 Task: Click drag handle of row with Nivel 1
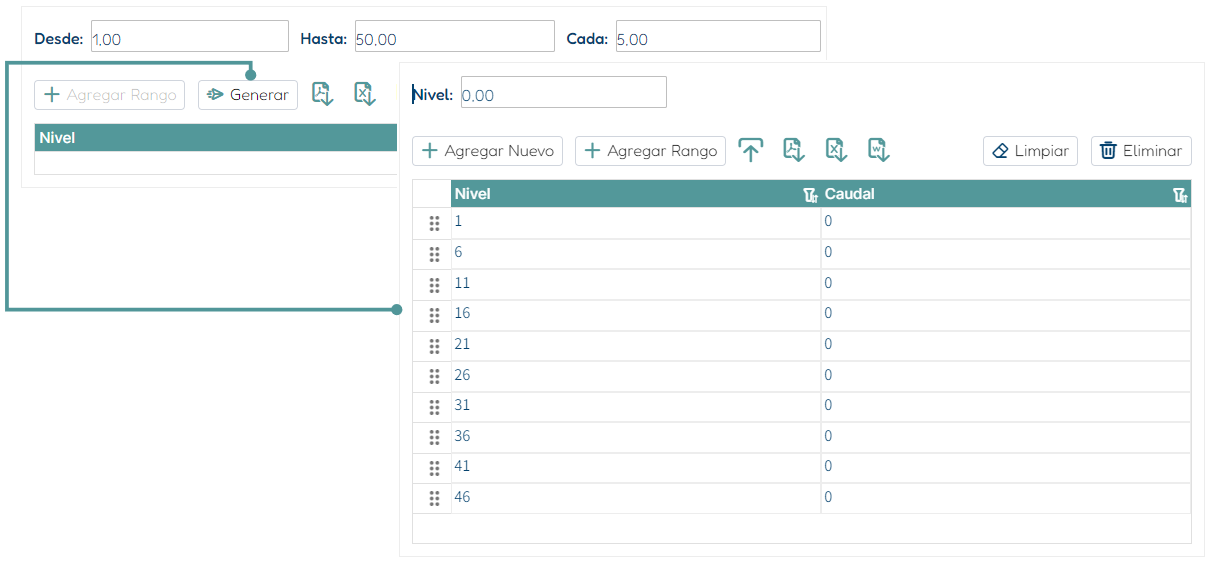(x=434, y=223)
